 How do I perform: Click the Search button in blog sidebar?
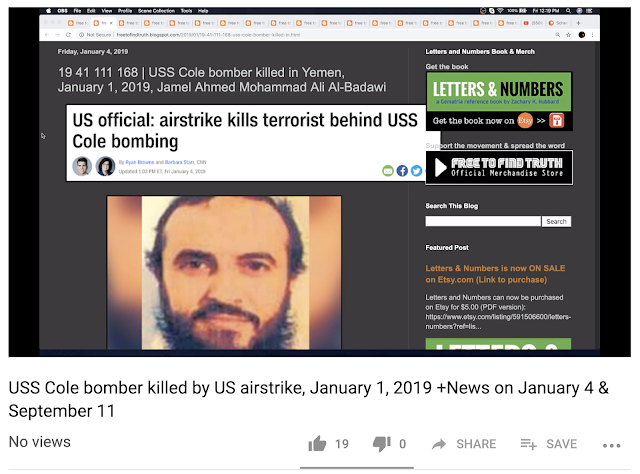coord(556,221)
